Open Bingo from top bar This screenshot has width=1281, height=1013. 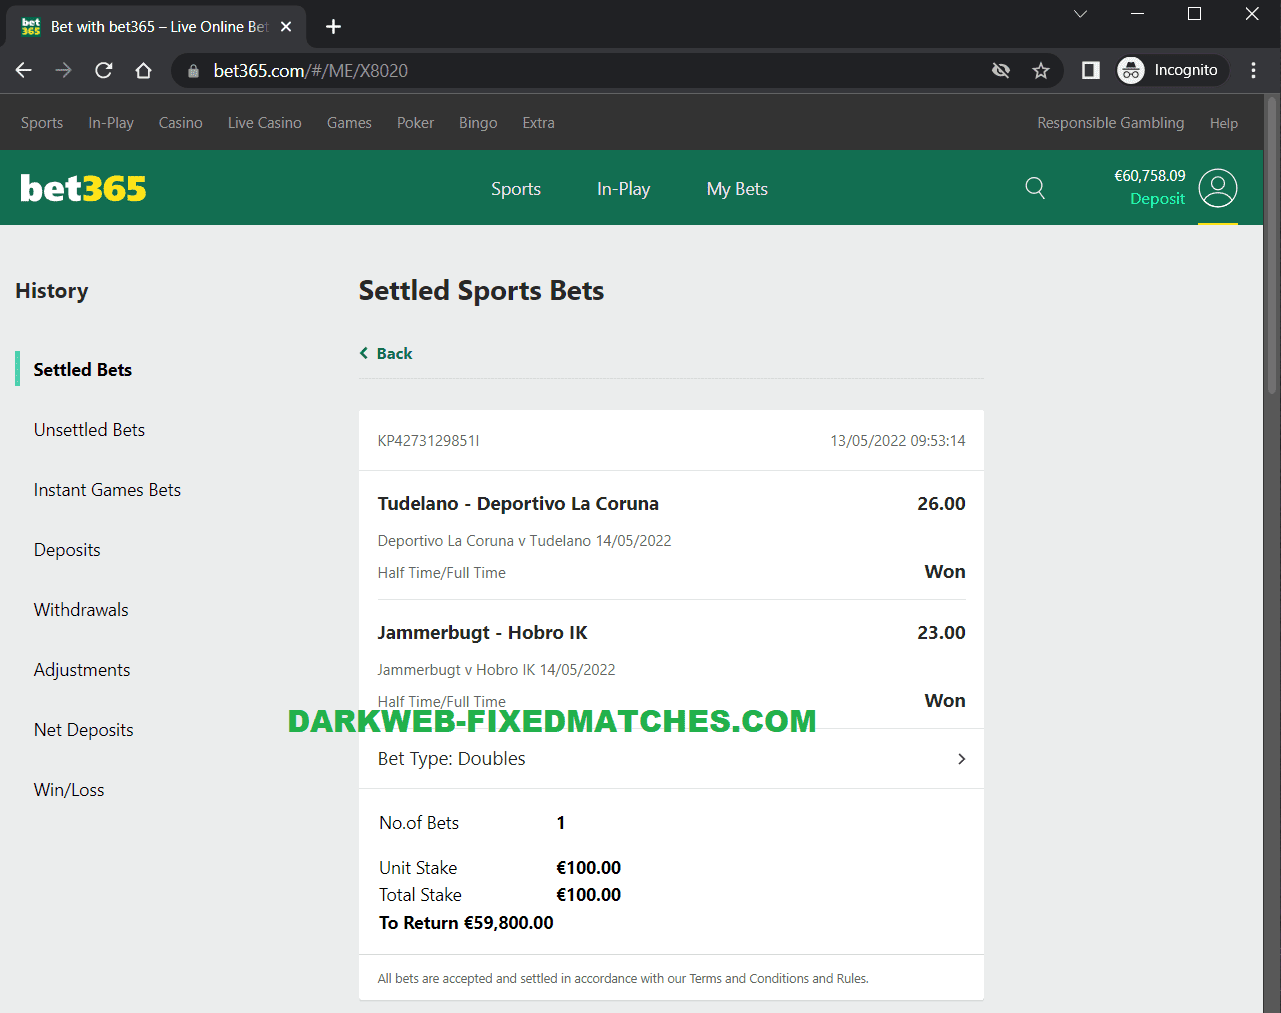(x=478, y=123)
